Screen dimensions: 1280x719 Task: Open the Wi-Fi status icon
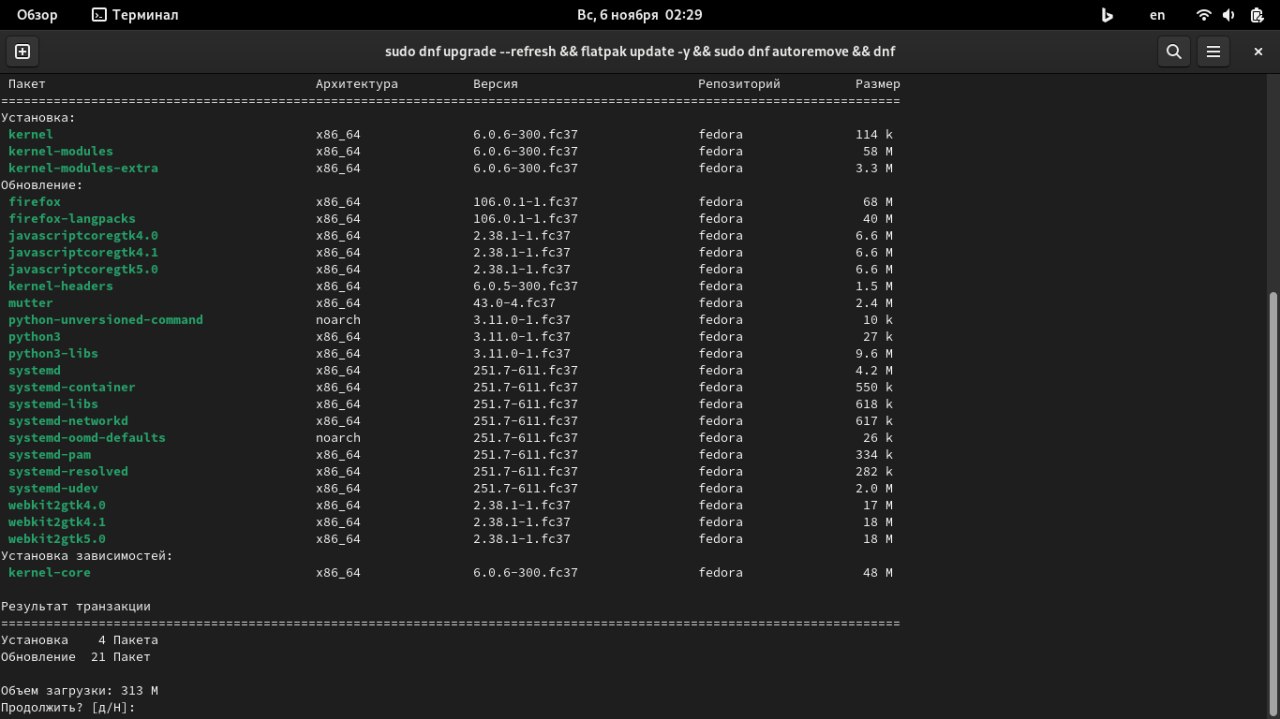1204,15
